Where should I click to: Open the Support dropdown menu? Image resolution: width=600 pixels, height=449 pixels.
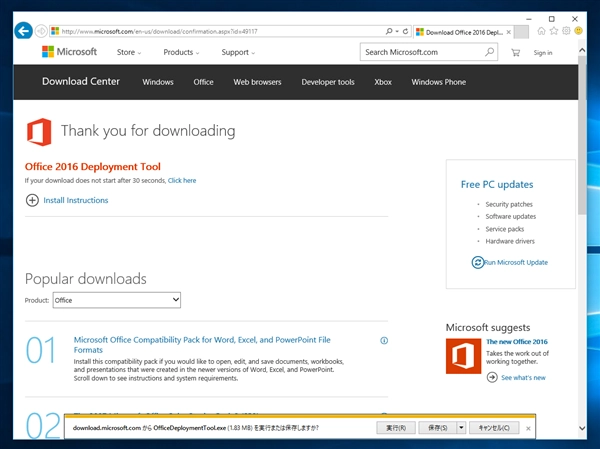coord(238,52)
